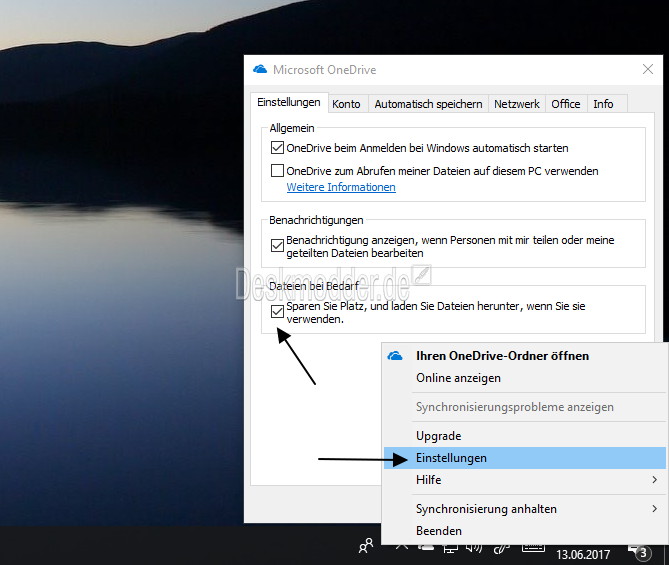The height and width of the screenshot is (565, 669).
Task: Choose Ihren OneDrive-Ordner öffnen
Action: [x=525, y=356]
